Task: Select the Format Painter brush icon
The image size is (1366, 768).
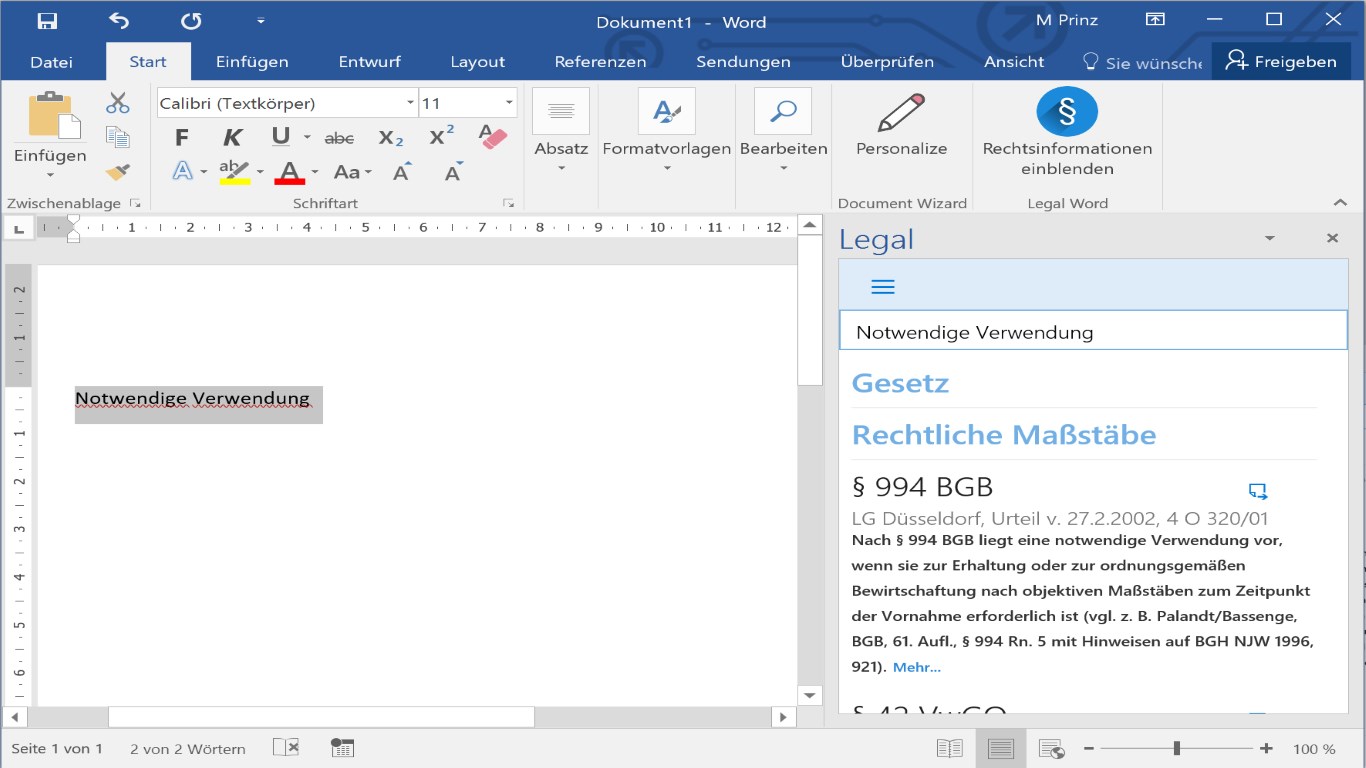Action: pos(118,171)
